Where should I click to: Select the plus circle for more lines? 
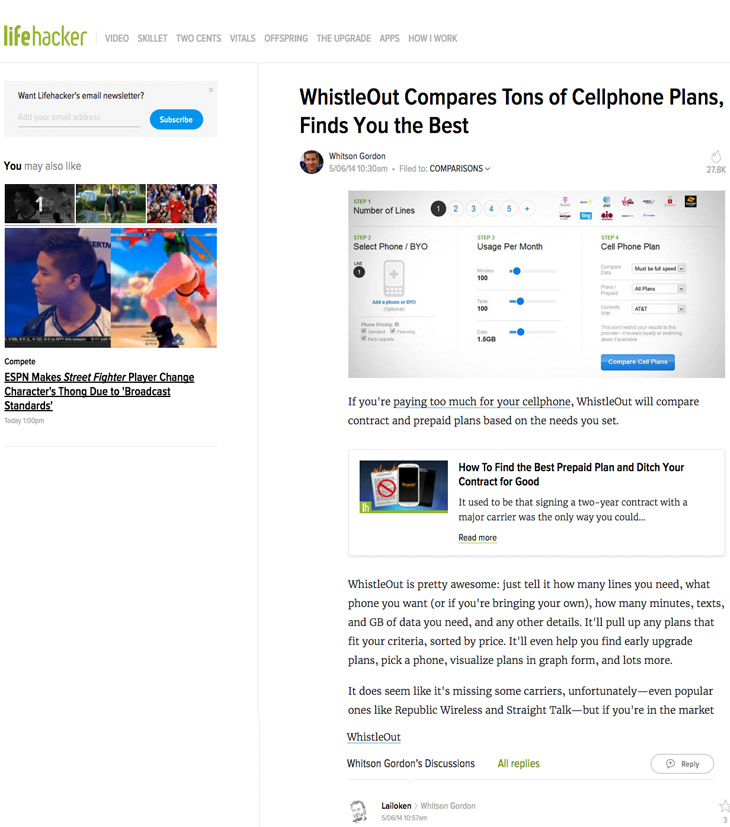(526, 209)
